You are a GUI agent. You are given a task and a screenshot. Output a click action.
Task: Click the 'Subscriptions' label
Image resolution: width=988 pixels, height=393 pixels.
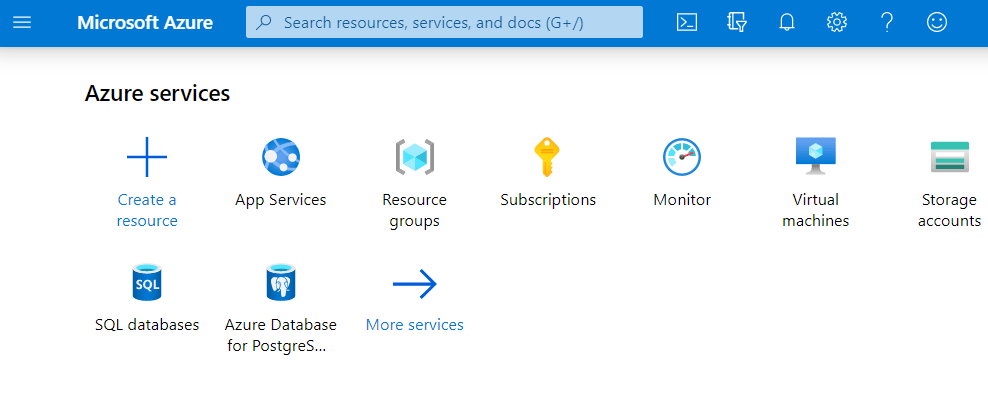548,200
